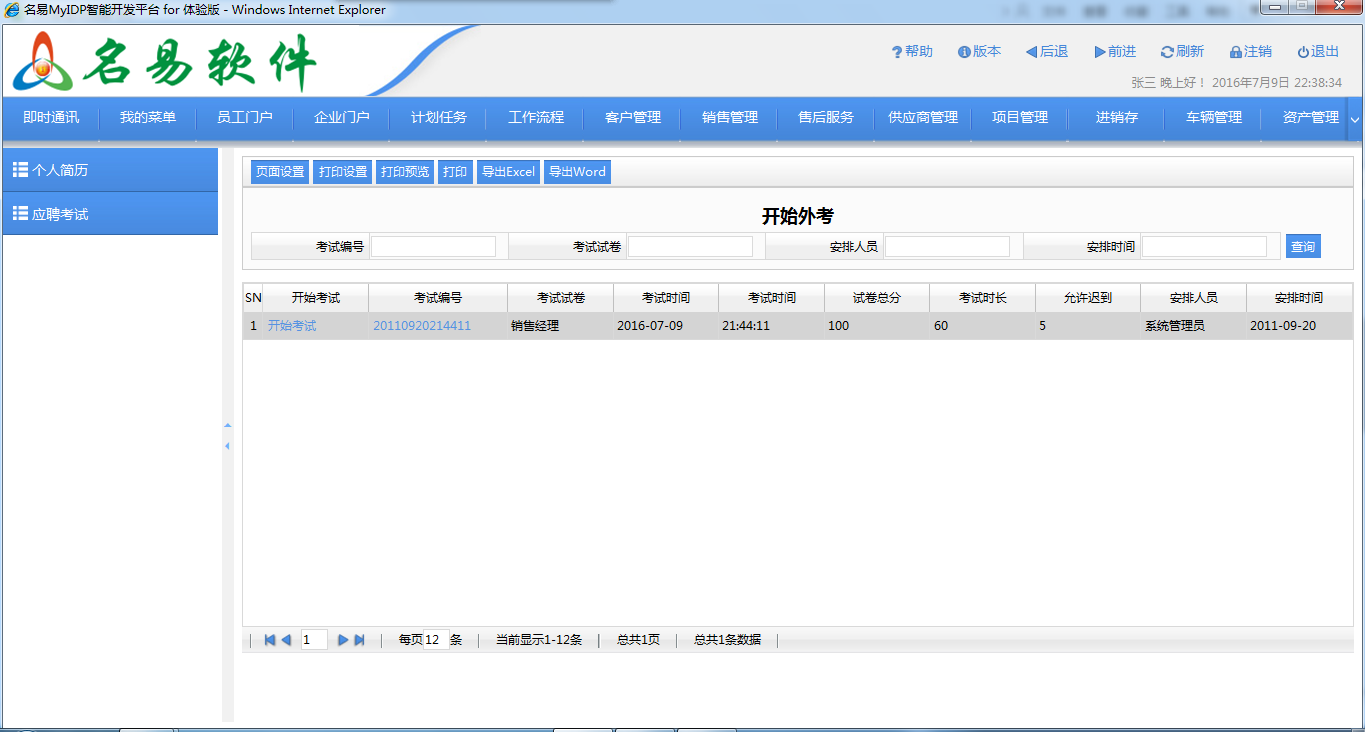
Task: Click the 退出 power icon to exit
Action: (x=1303, y=52)
